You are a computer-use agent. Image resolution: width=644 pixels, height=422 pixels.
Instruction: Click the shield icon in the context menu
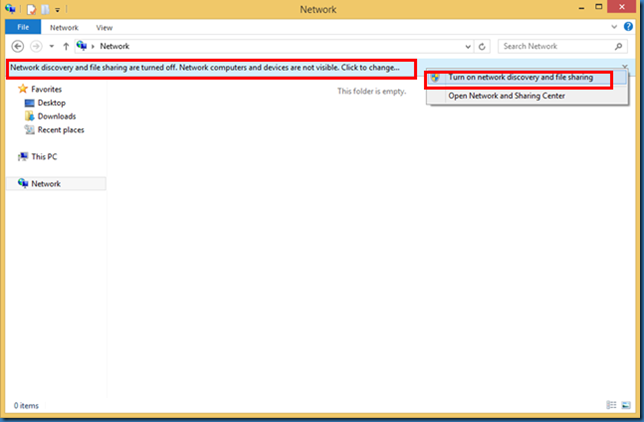435,77
